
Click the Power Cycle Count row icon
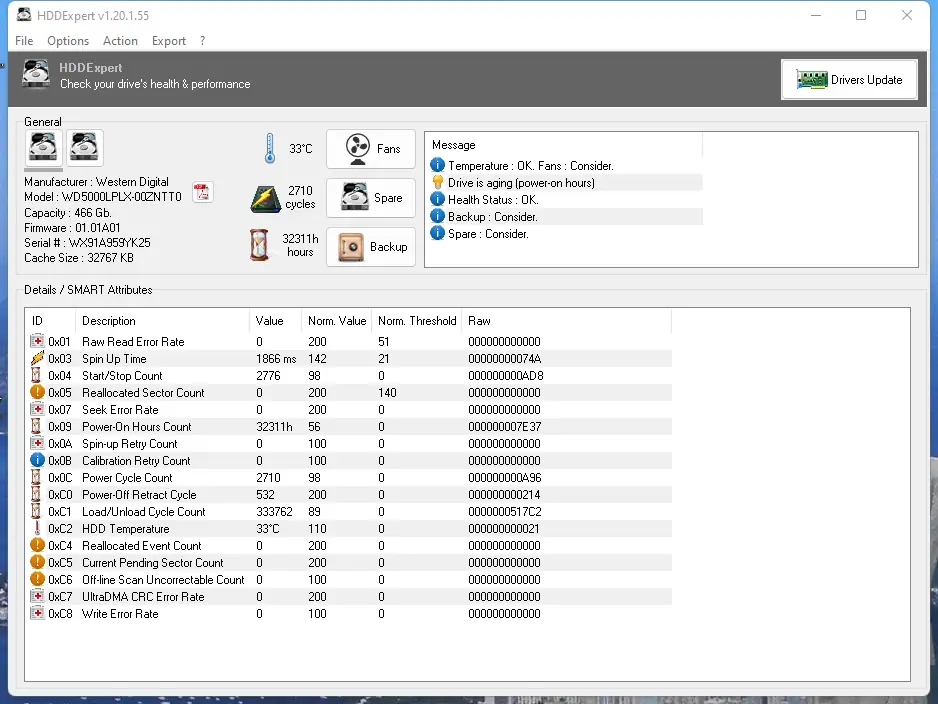36,477
